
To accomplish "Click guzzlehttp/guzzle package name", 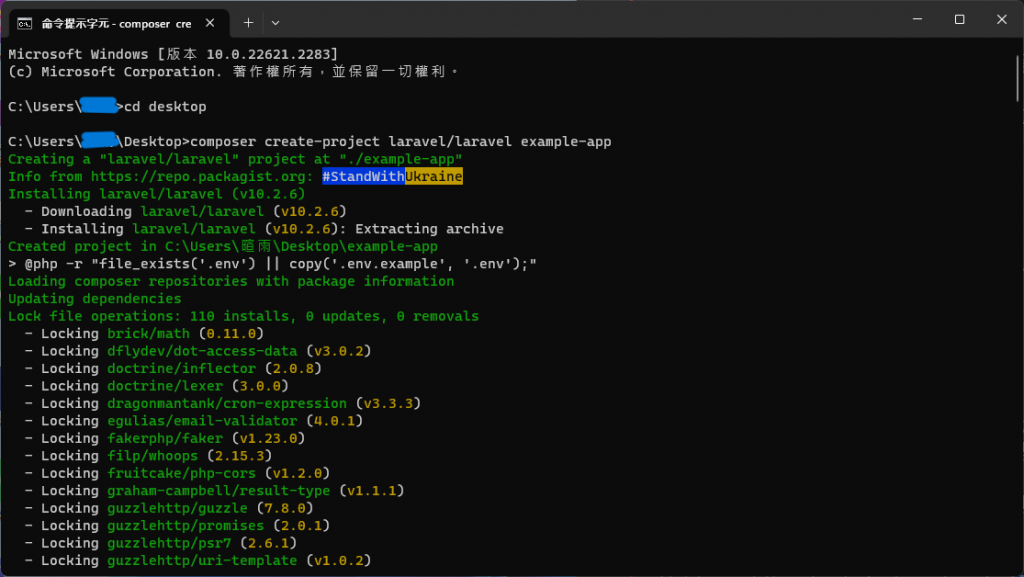I will coord(177,508).
